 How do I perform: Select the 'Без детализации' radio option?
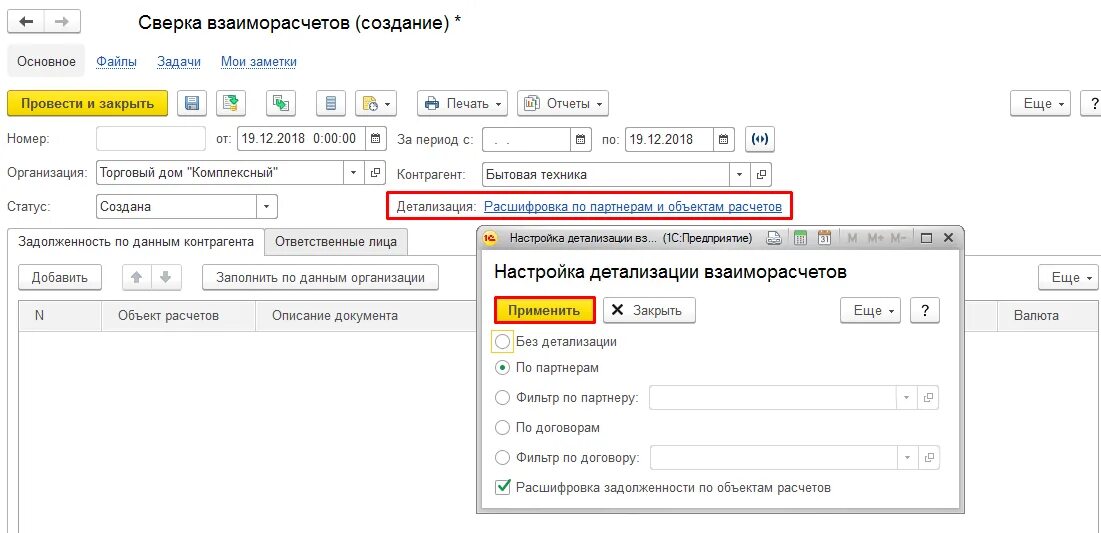tap(502, 342)
